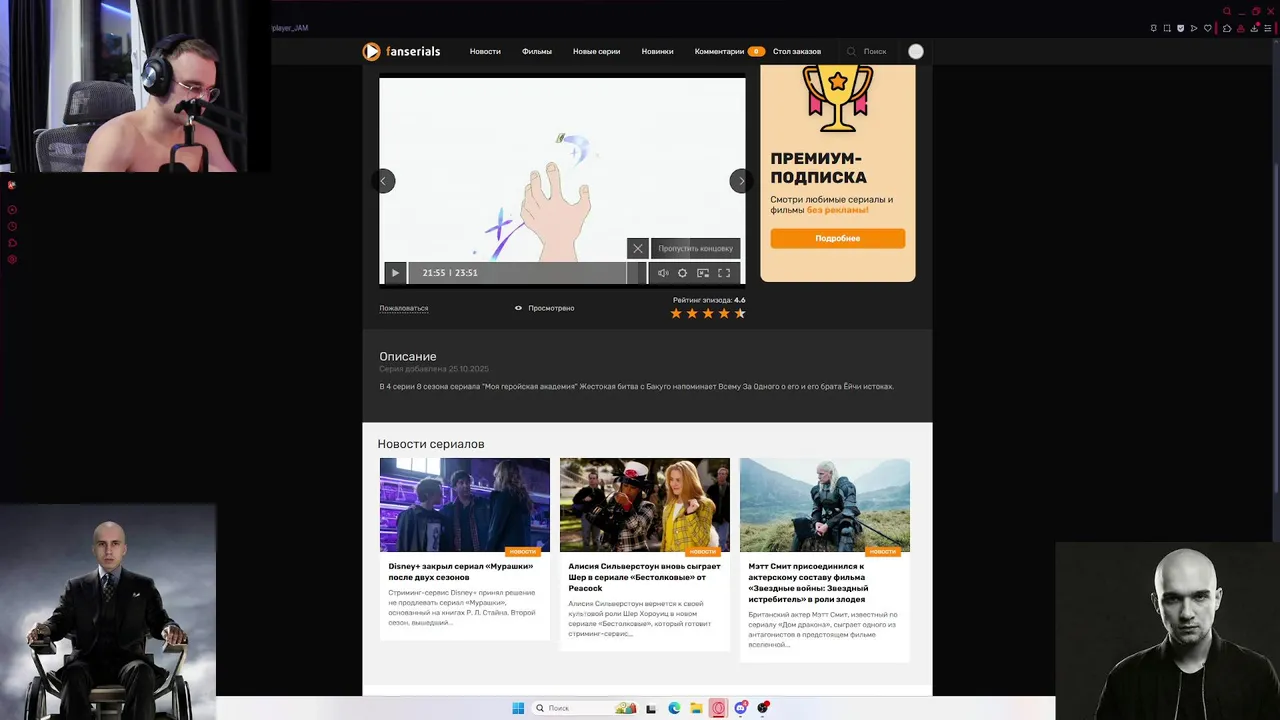This screenshot has width=1280, height=720.
Task: Add page to bookmarks heart icon
Action: [1208, 28]
